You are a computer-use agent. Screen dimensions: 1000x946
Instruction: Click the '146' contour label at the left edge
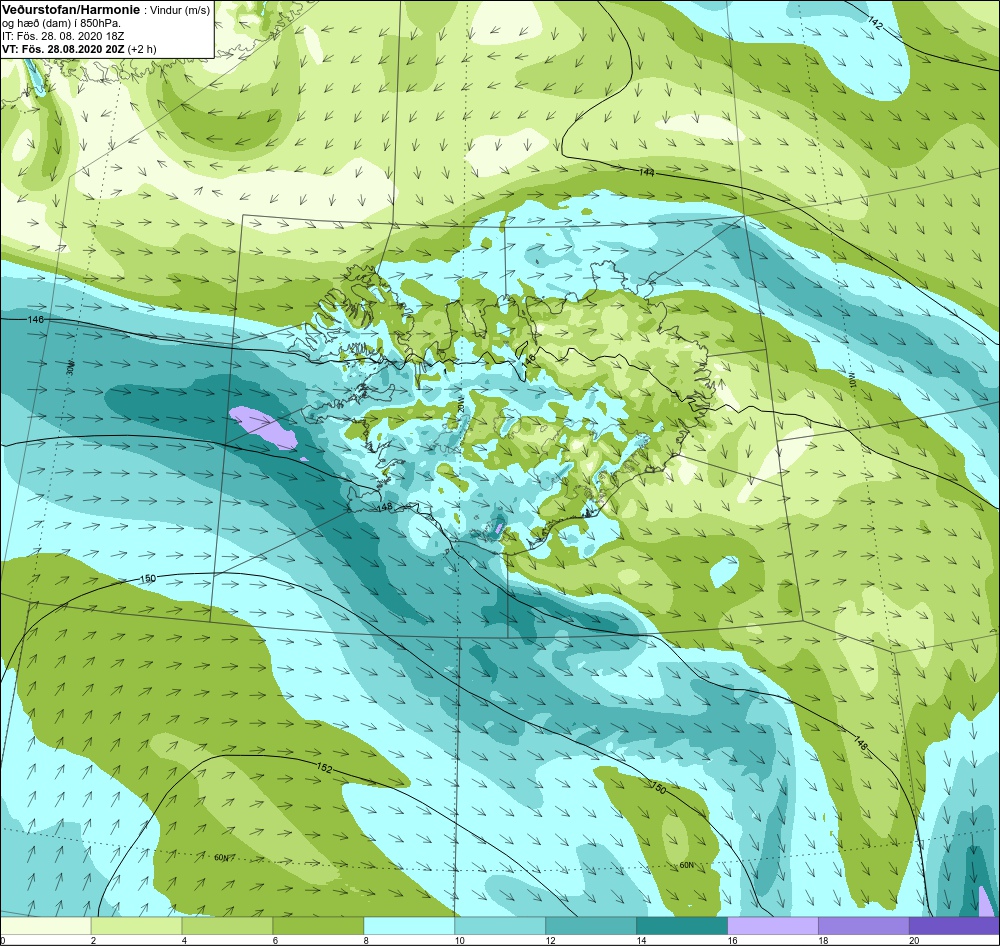coord(36,319)
